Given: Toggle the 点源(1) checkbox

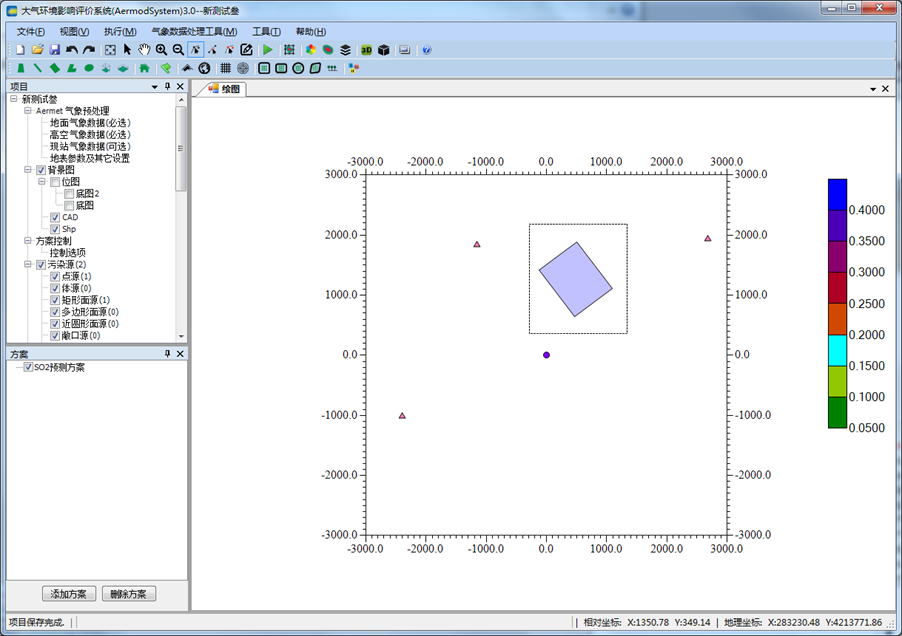Looking at the screenshot, I should 56,276.
